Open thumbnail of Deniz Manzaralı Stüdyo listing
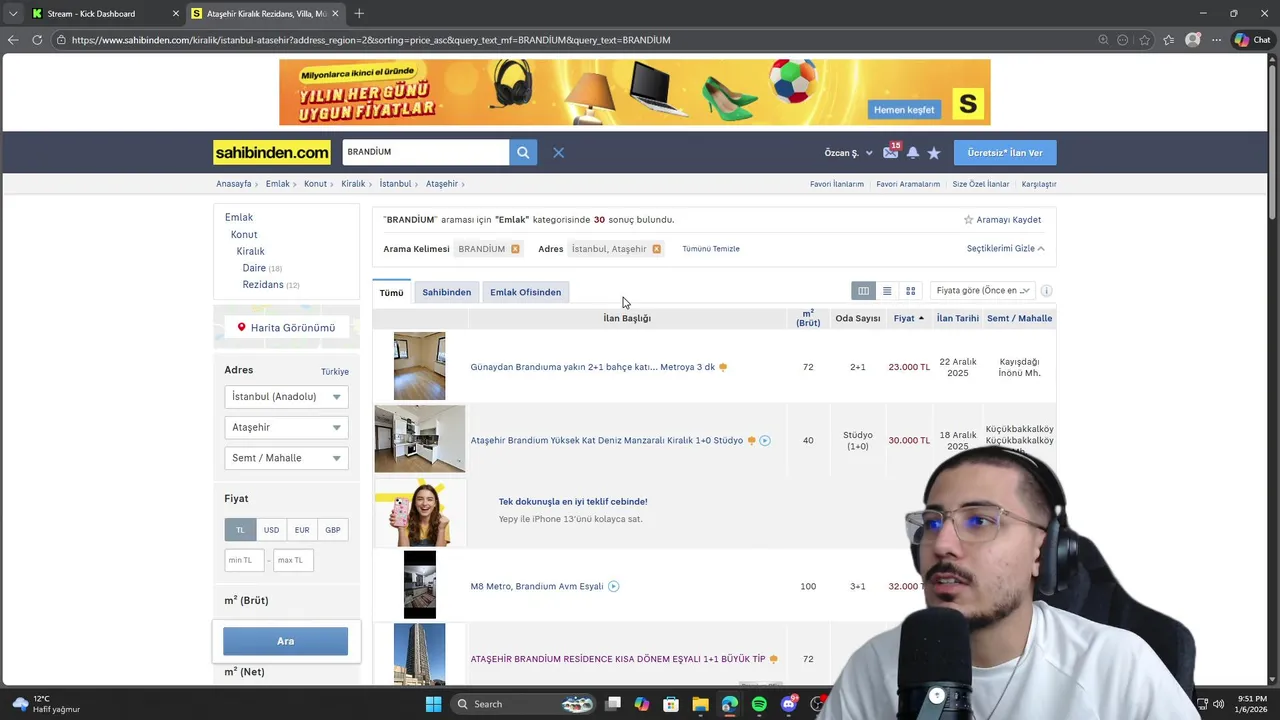 coord(420,439)
